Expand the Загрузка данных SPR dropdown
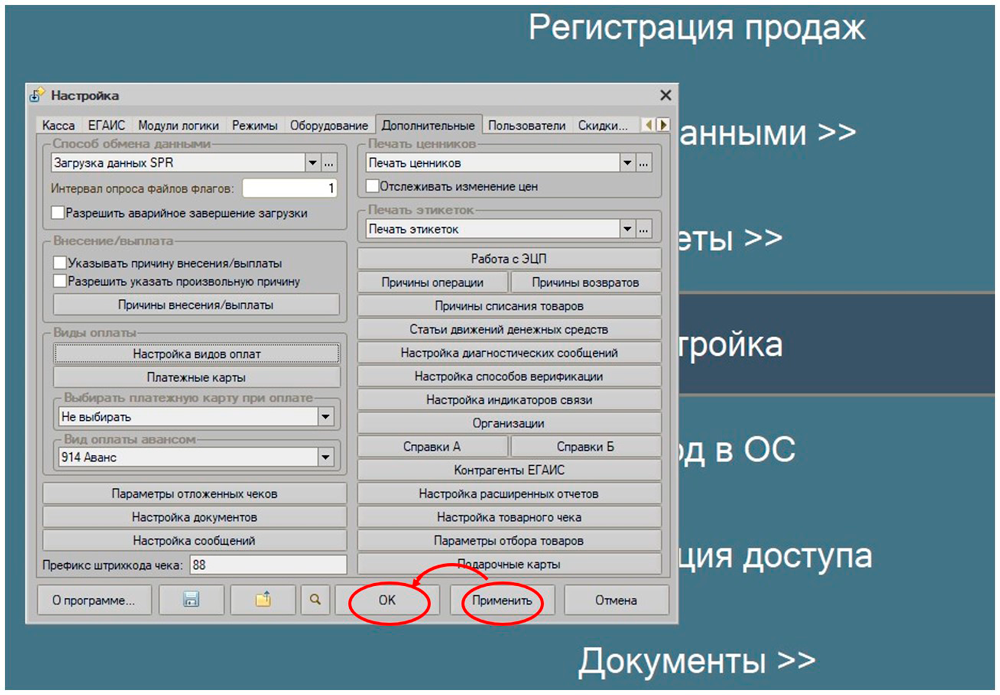Image resolution: width=1000 pixels, height=695 pixels. point(312,163)
